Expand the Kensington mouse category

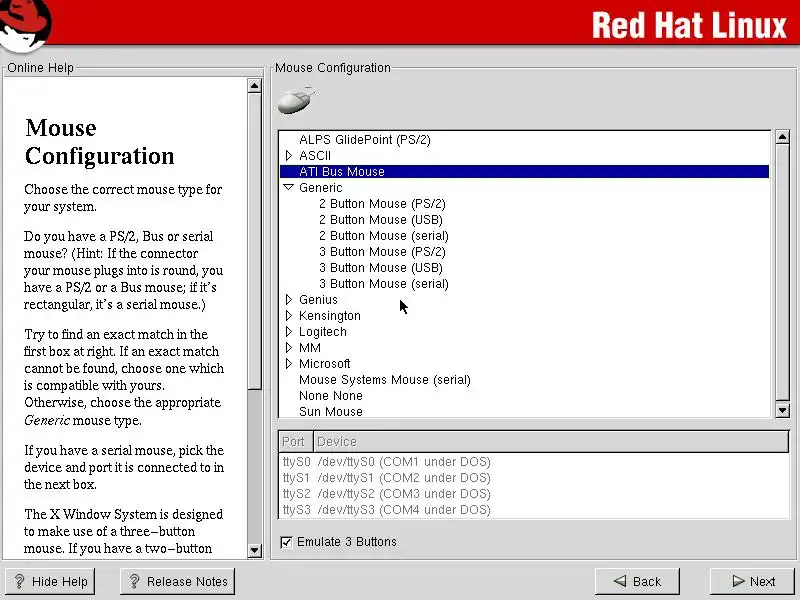coord(289,315)
